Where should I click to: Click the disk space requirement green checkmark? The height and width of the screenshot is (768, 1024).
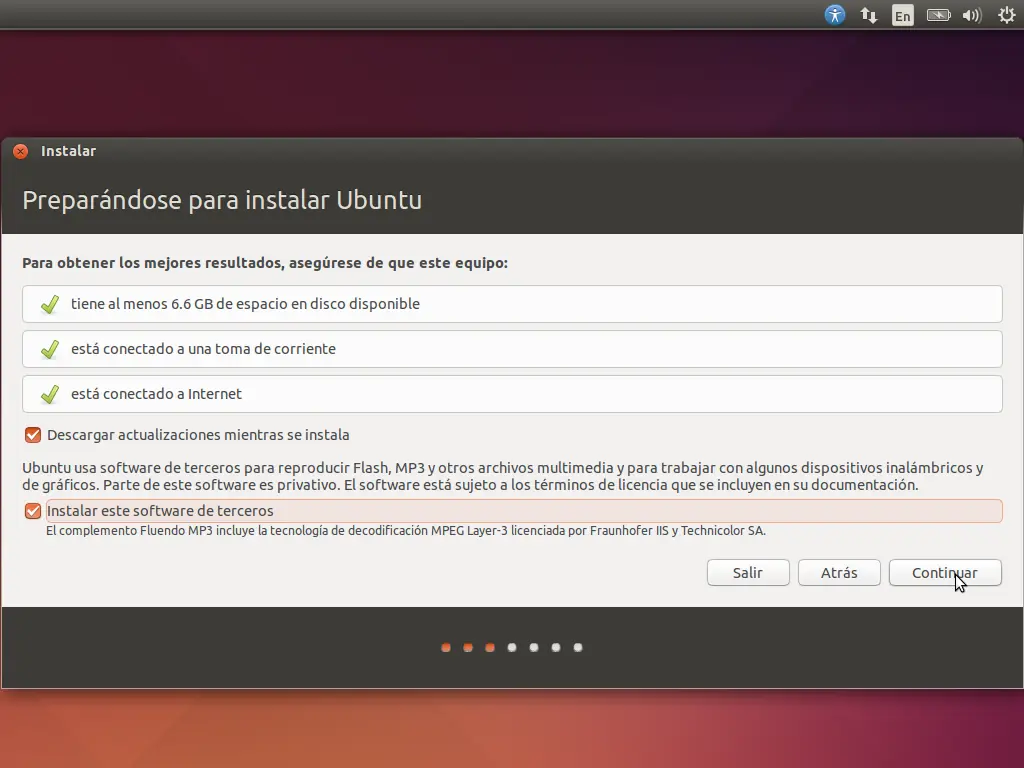coord(50,304)
